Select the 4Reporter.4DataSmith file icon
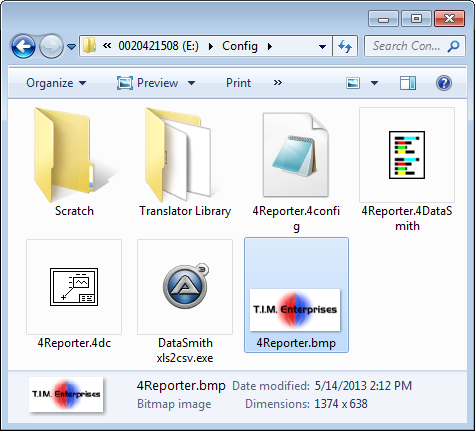Image resolution: width=475 pixels, height=431 pixels. pos(407,155)
